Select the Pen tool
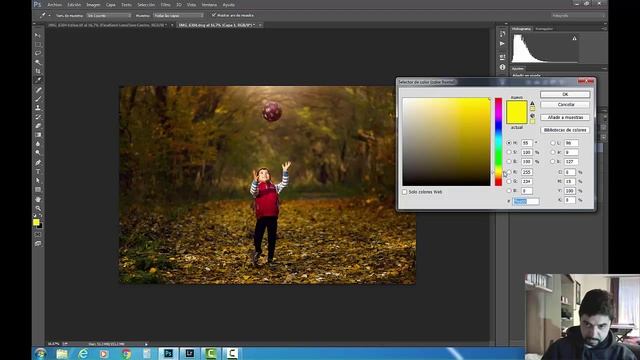640x360 pixels. pos(38,162)
